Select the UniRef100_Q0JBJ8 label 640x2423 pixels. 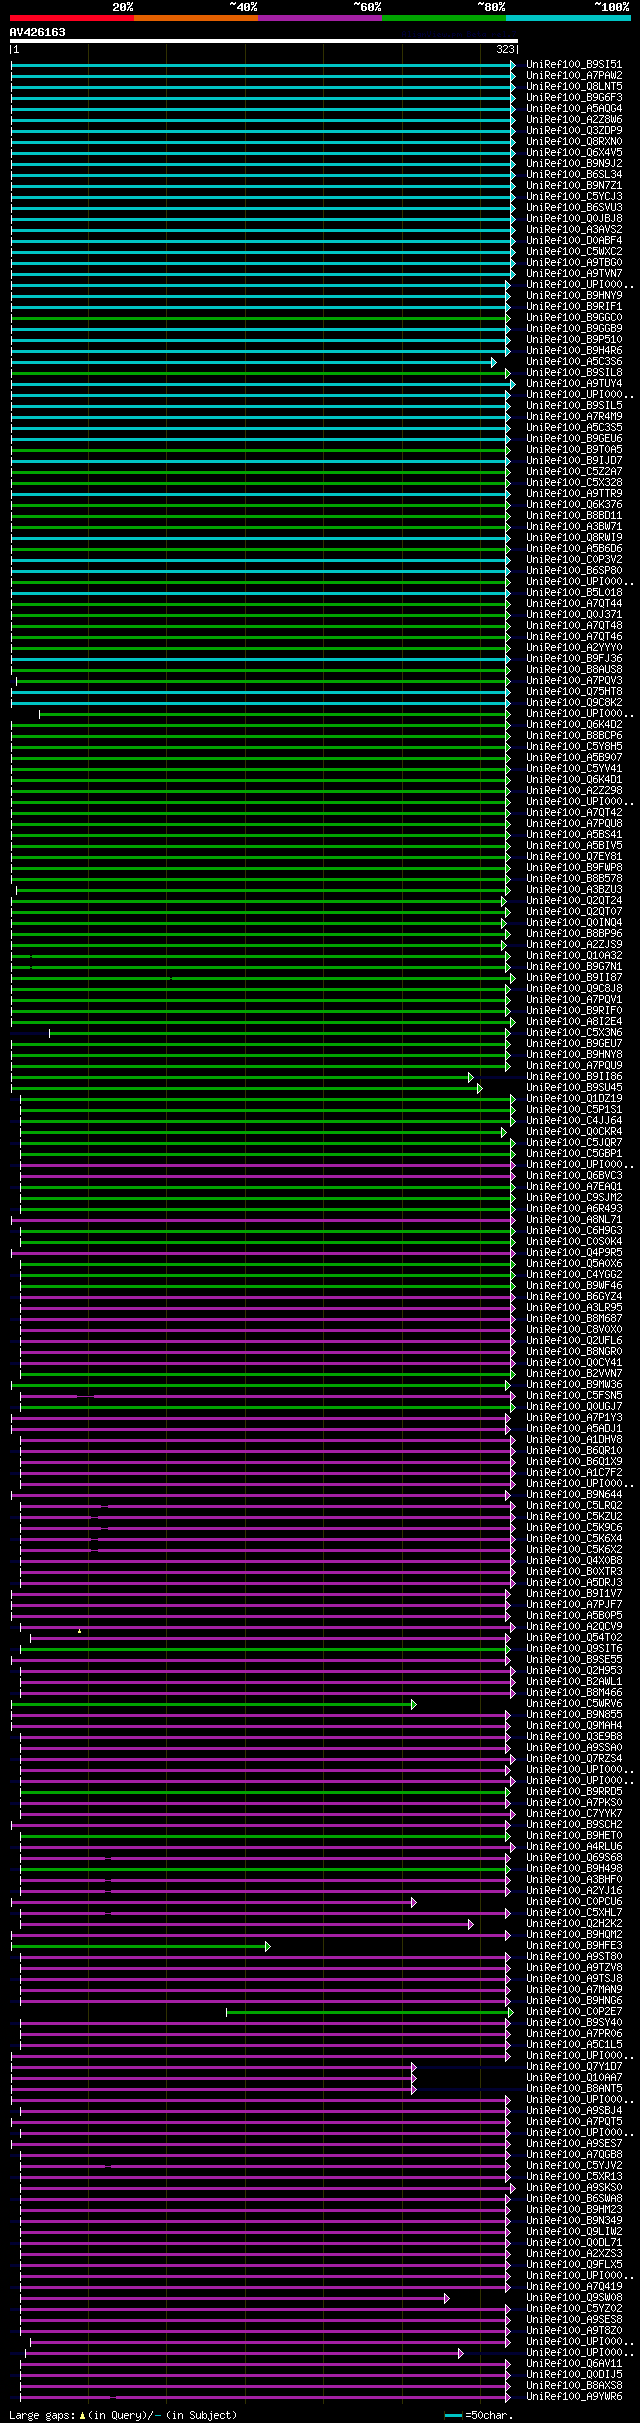click(x=574, y=219)
